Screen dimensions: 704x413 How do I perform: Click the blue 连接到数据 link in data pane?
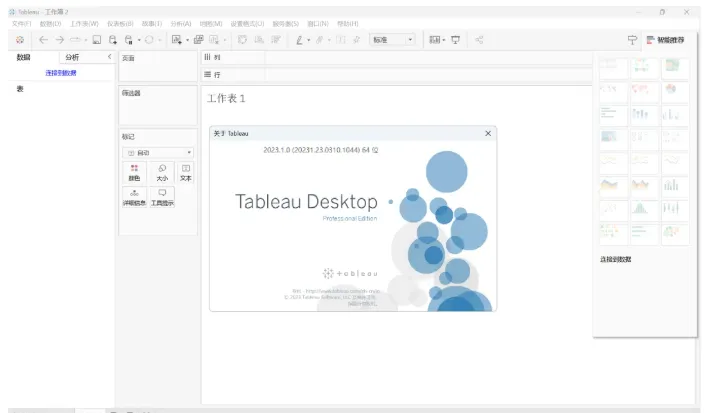[x=61, y=73]
